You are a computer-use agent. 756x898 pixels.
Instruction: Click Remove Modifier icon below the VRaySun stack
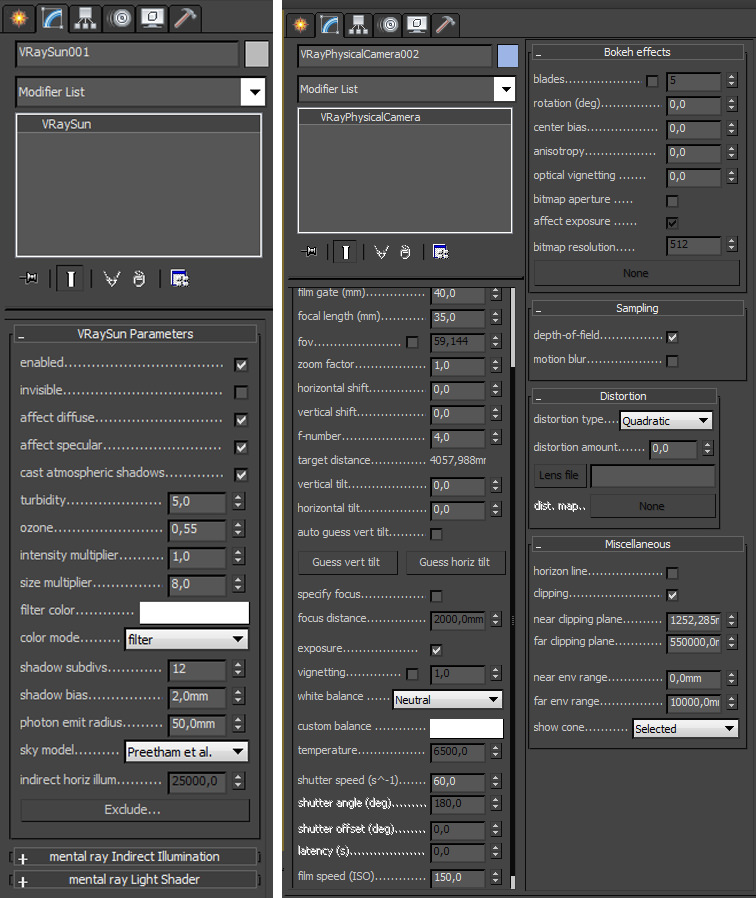coord(139,279)
